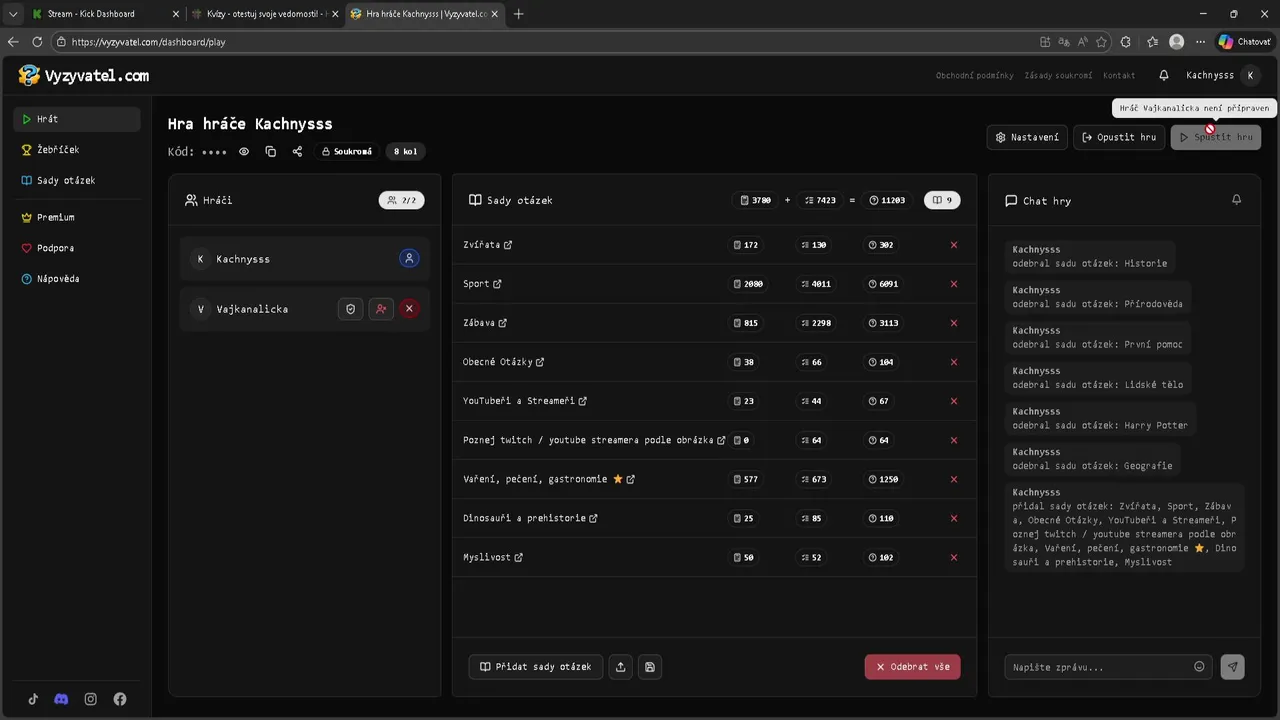Remove Myslivost question set

point(954,557)
